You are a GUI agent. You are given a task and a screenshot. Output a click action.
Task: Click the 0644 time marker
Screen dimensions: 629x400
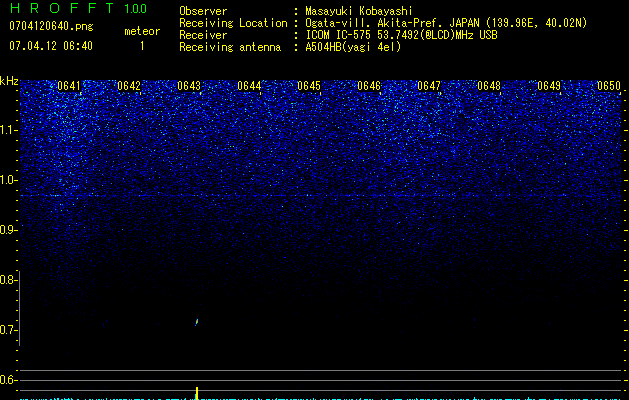click(x=249, y=86)
